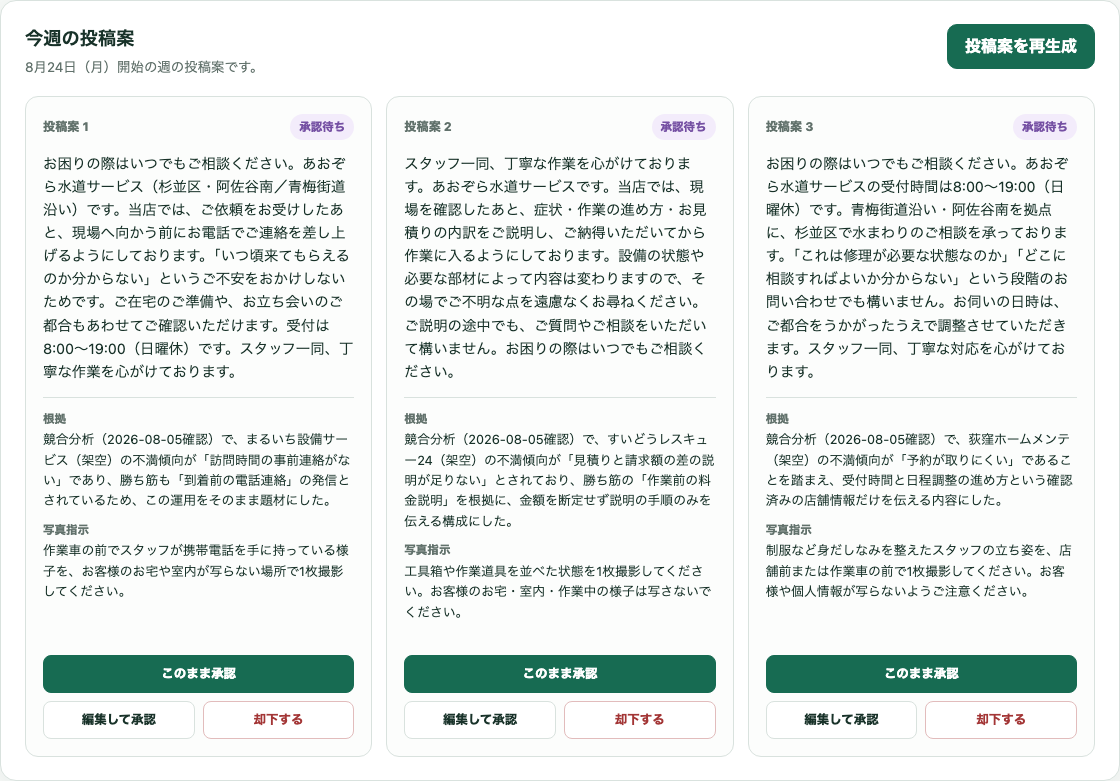Click the 今週の投稿案 heading
1120x781 pixels.
80,38
